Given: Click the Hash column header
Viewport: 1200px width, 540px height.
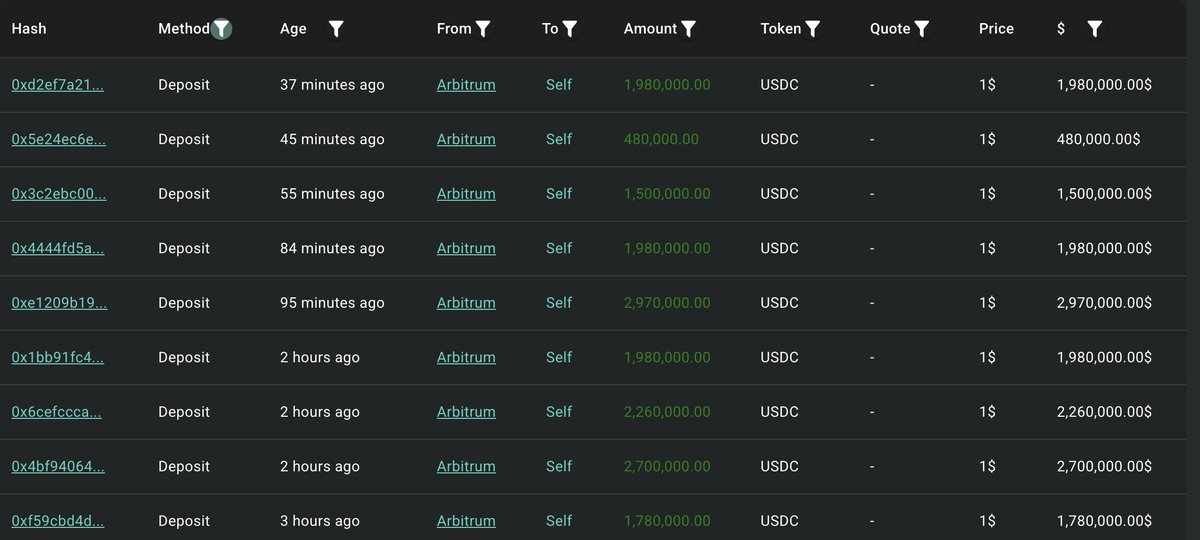Looking at the screenshot, I should [29, 29].
